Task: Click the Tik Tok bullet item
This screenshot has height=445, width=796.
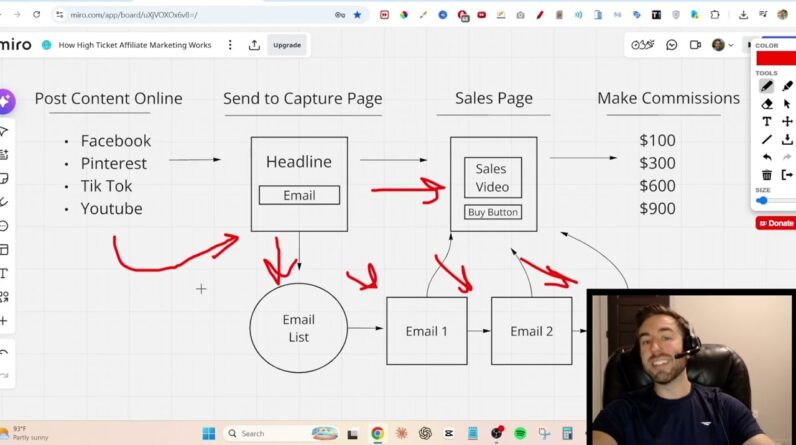Action: [106, 186]
